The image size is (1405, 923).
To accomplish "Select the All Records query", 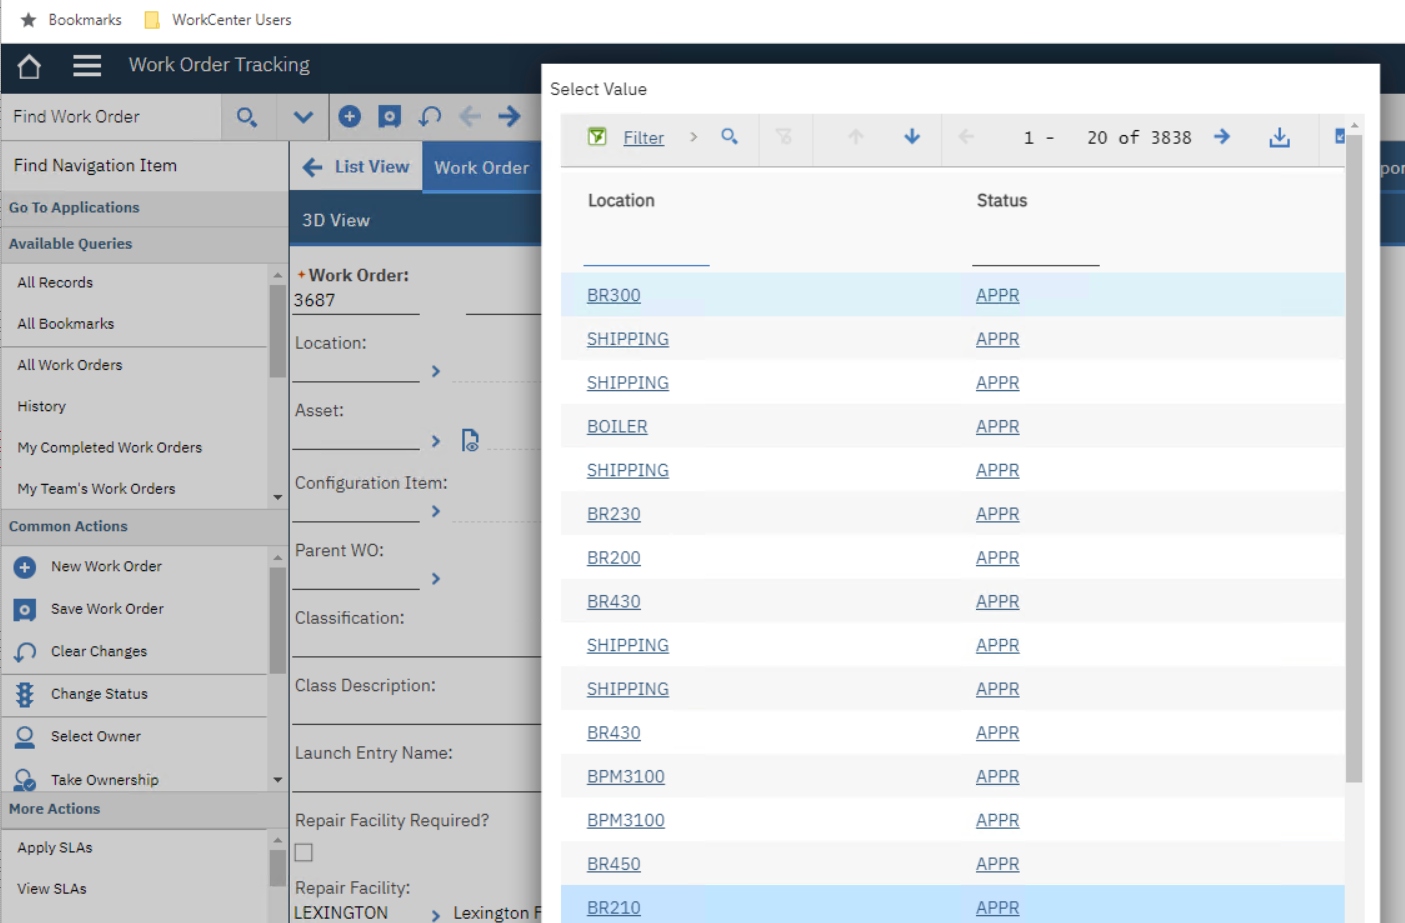I will [55, 283].
